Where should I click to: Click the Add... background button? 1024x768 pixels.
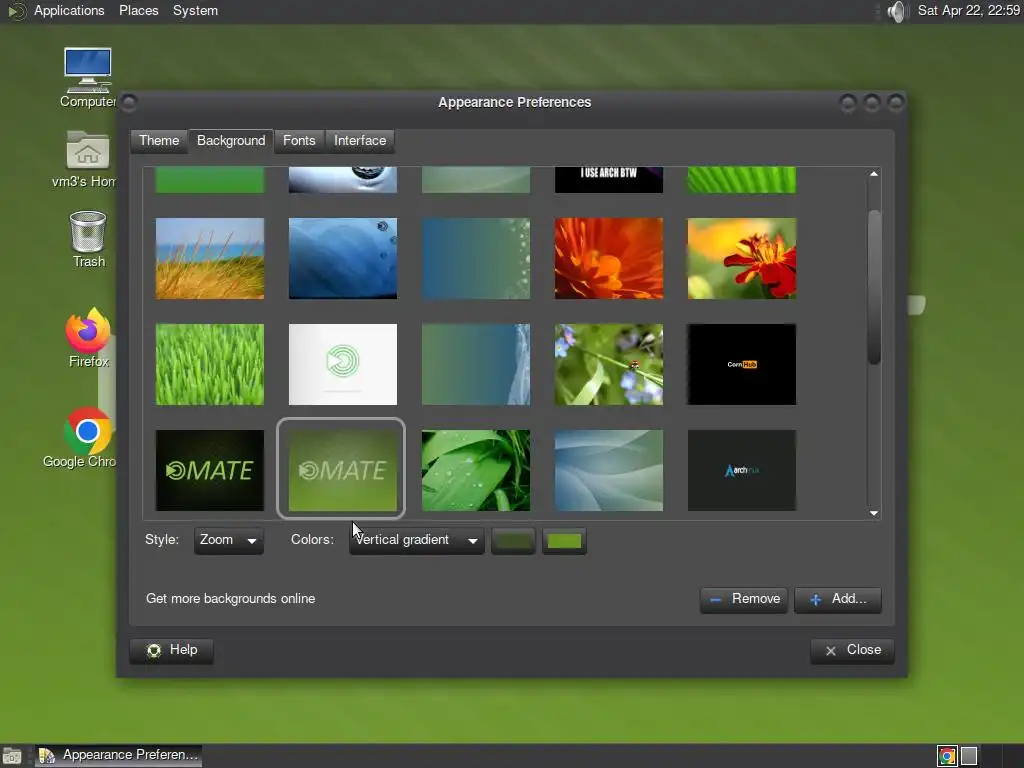tap(838, 600)
